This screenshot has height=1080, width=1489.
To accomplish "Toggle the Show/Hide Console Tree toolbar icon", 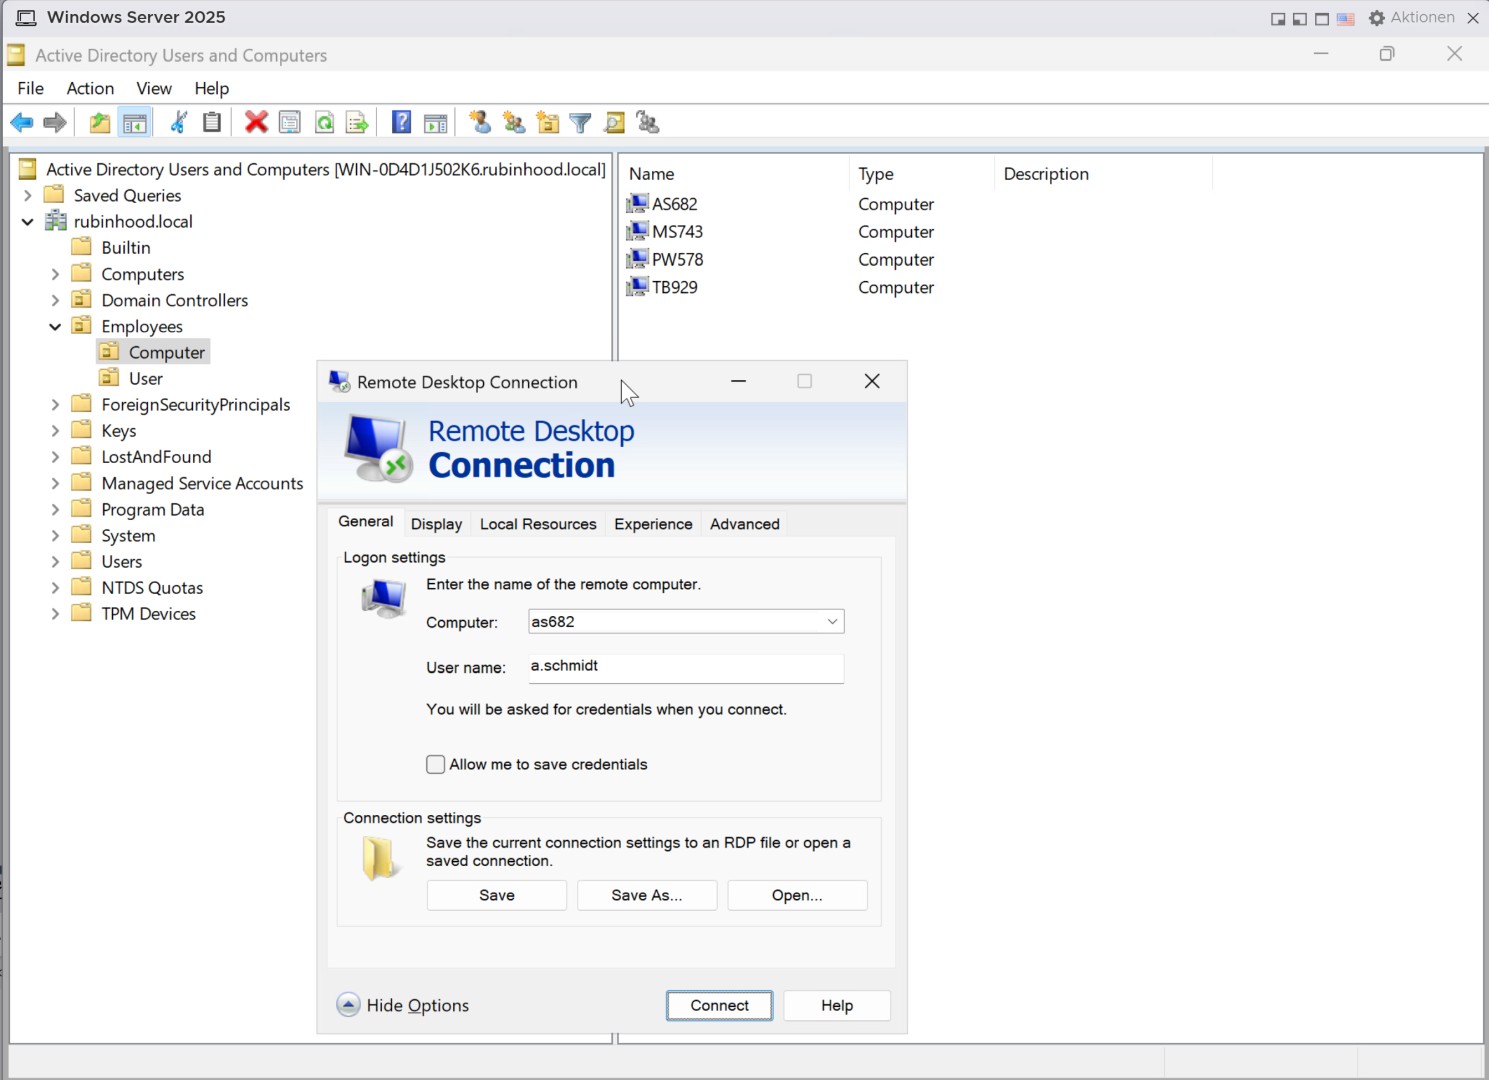I will click(134, 123).
